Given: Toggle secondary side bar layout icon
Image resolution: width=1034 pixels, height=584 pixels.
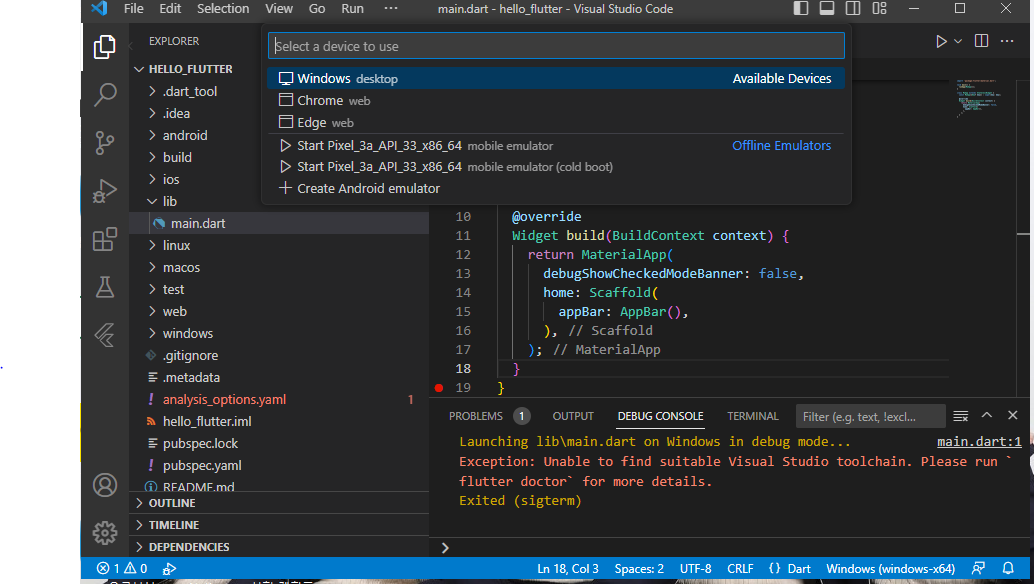Looking at the screenshot, I should [x=853, y=9].
